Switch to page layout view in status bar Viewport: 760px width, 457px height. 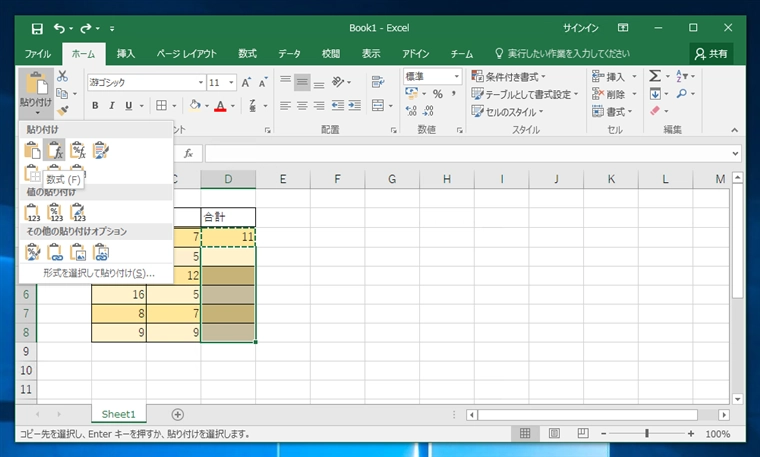pos(554,433)
